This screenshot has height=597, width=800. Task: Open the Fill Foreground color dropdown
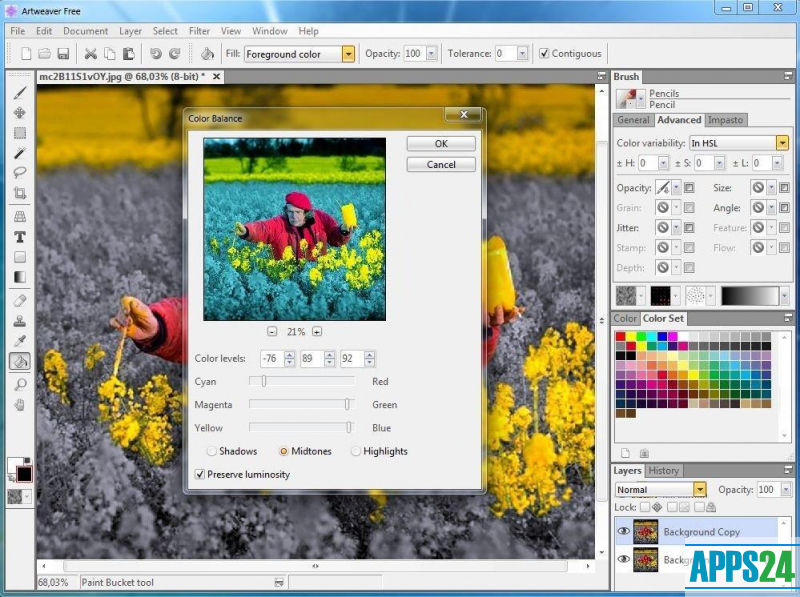[348, 54]
